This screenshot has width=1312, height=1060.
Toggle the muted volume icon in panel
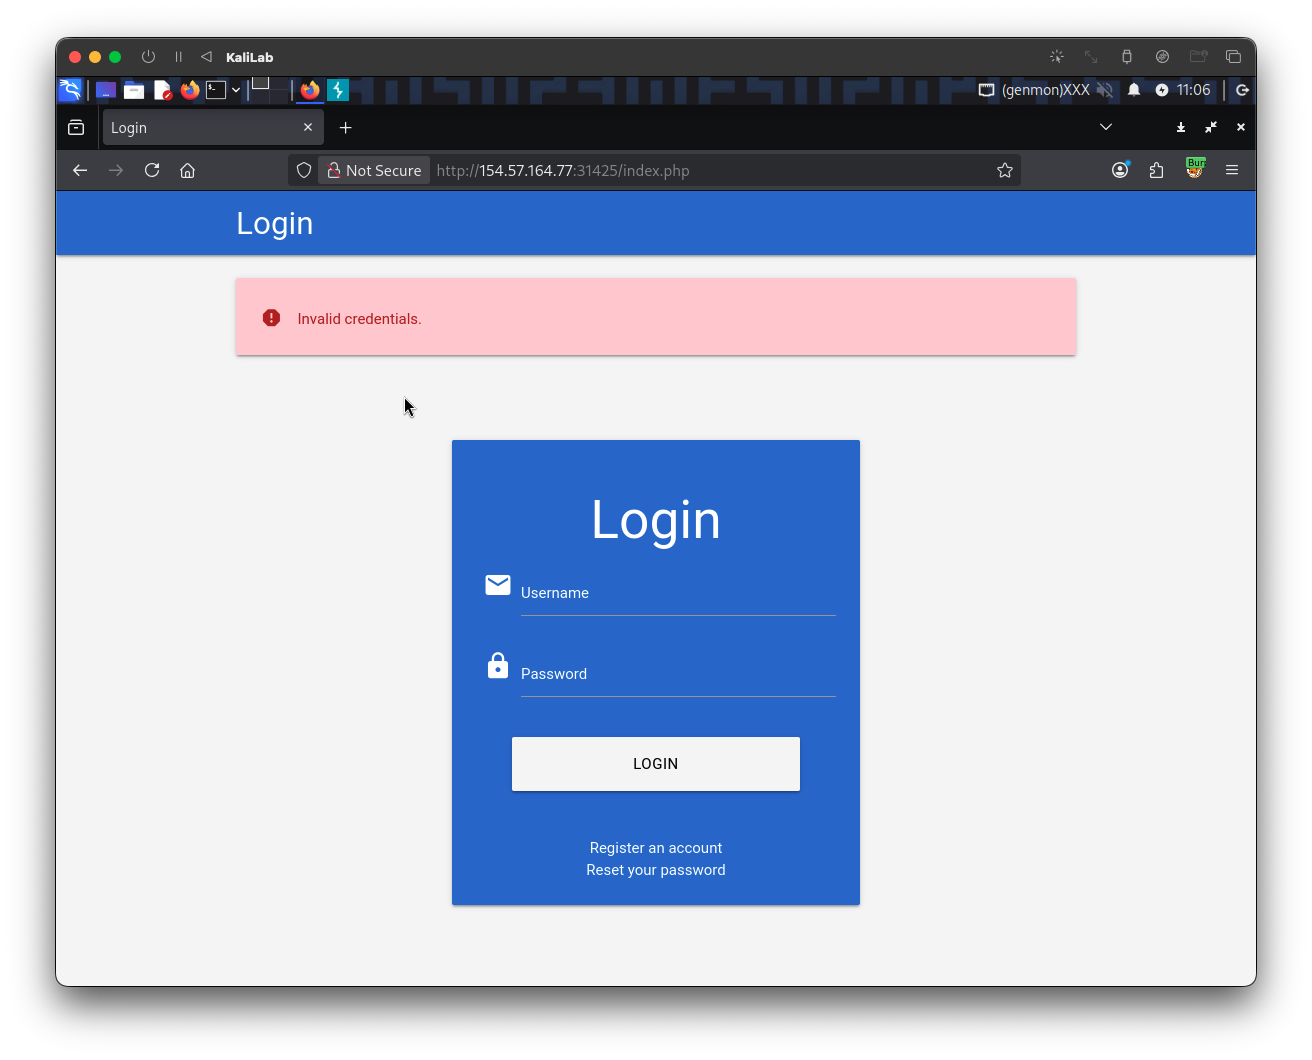point(1105,90)
